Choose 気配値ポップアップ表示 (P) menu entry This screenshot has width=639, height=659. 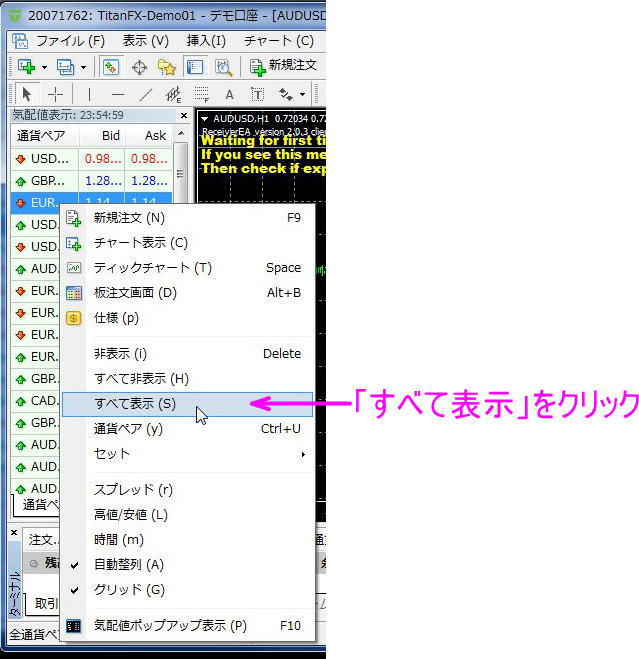(x=187, y=625)
